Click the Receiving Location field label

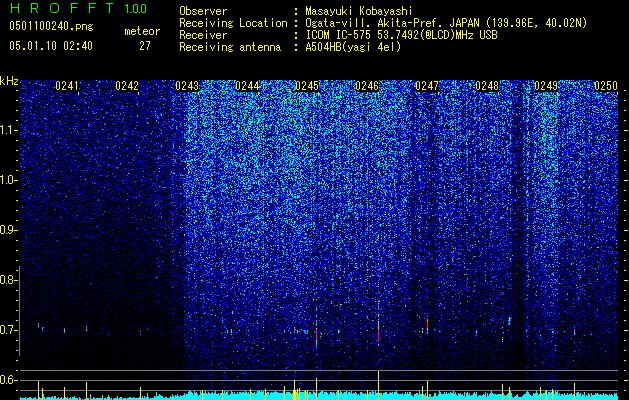(x=233, y=23)
